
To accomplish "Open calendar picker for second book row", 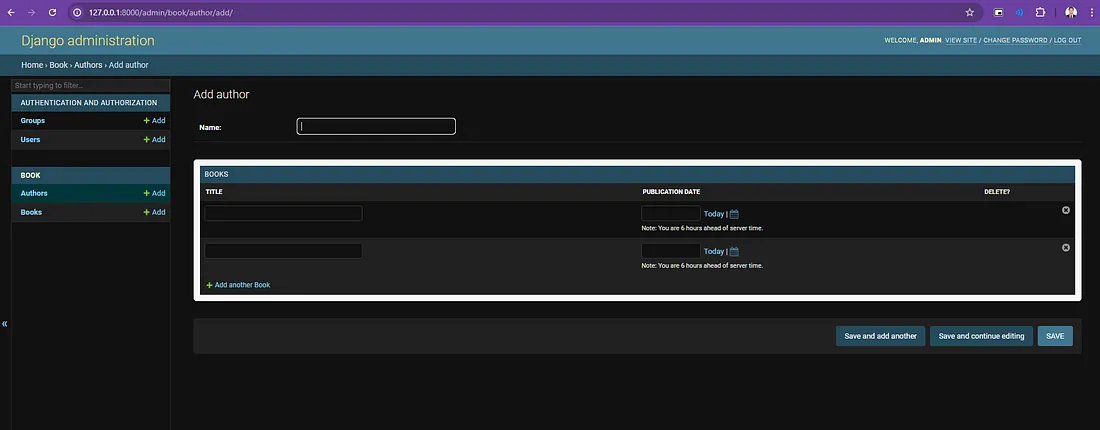I will tap(734, 252).
